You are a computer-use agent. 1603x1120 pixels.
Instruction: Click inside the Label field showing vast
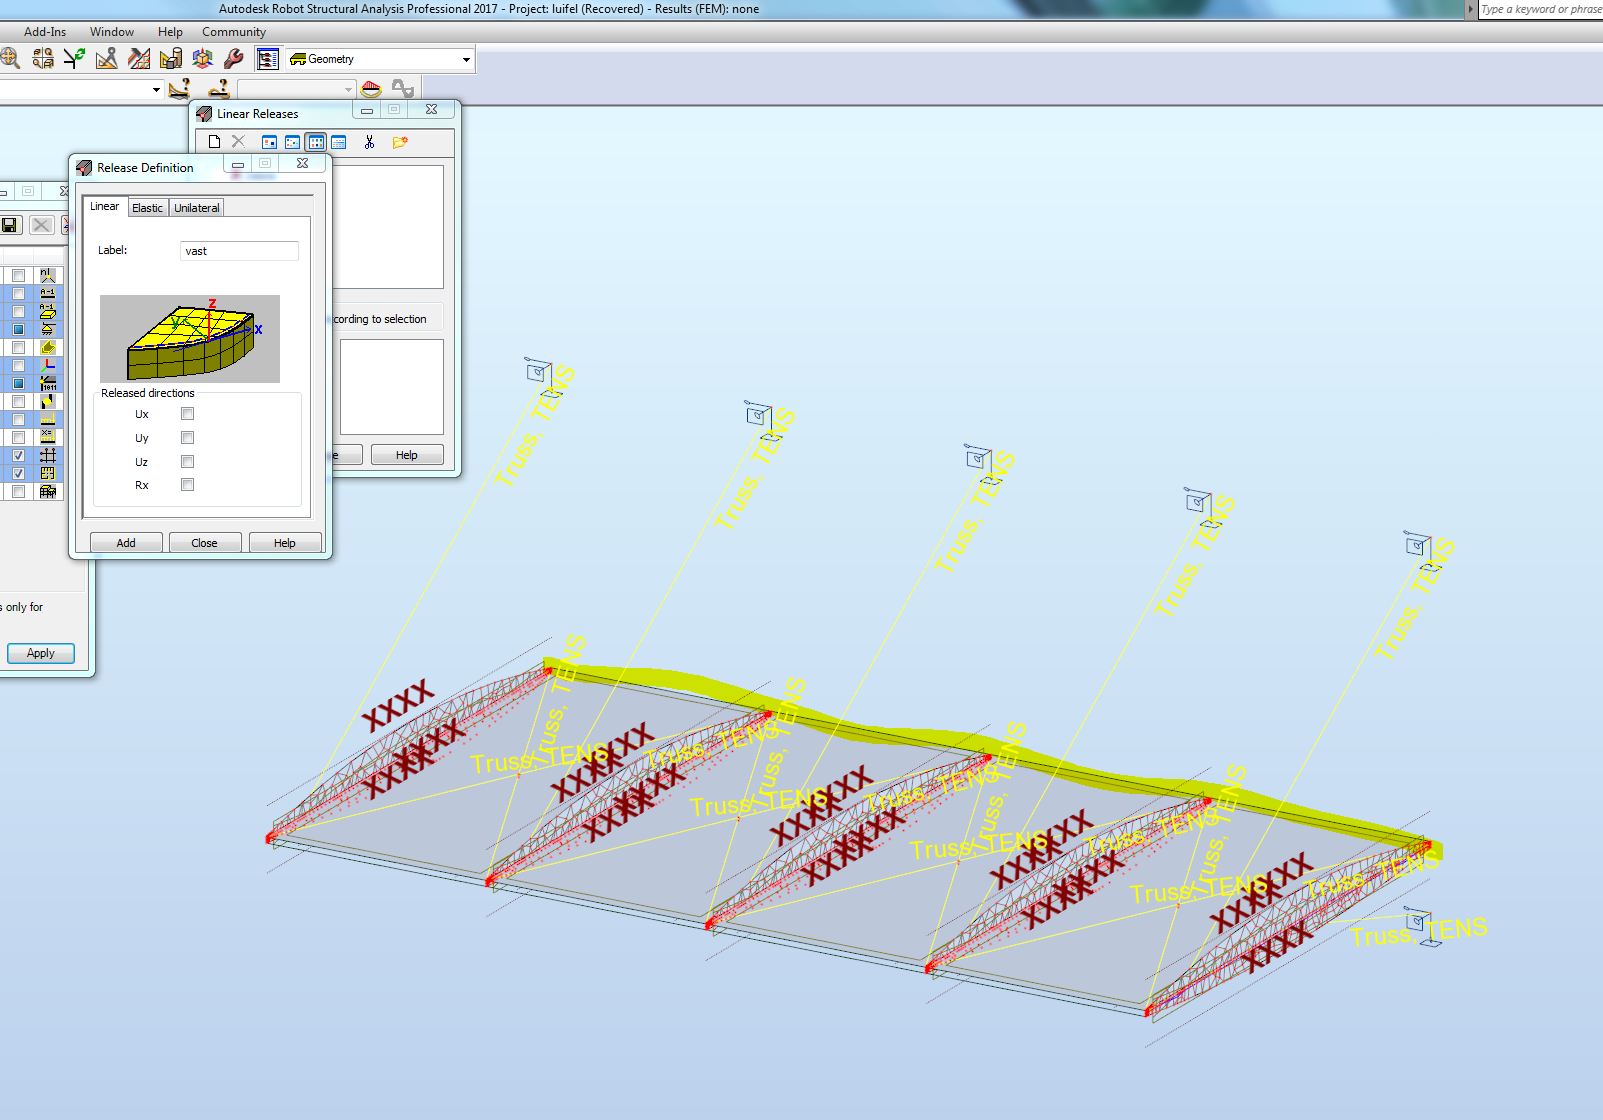pyautogui.click(x=238, y=250)
